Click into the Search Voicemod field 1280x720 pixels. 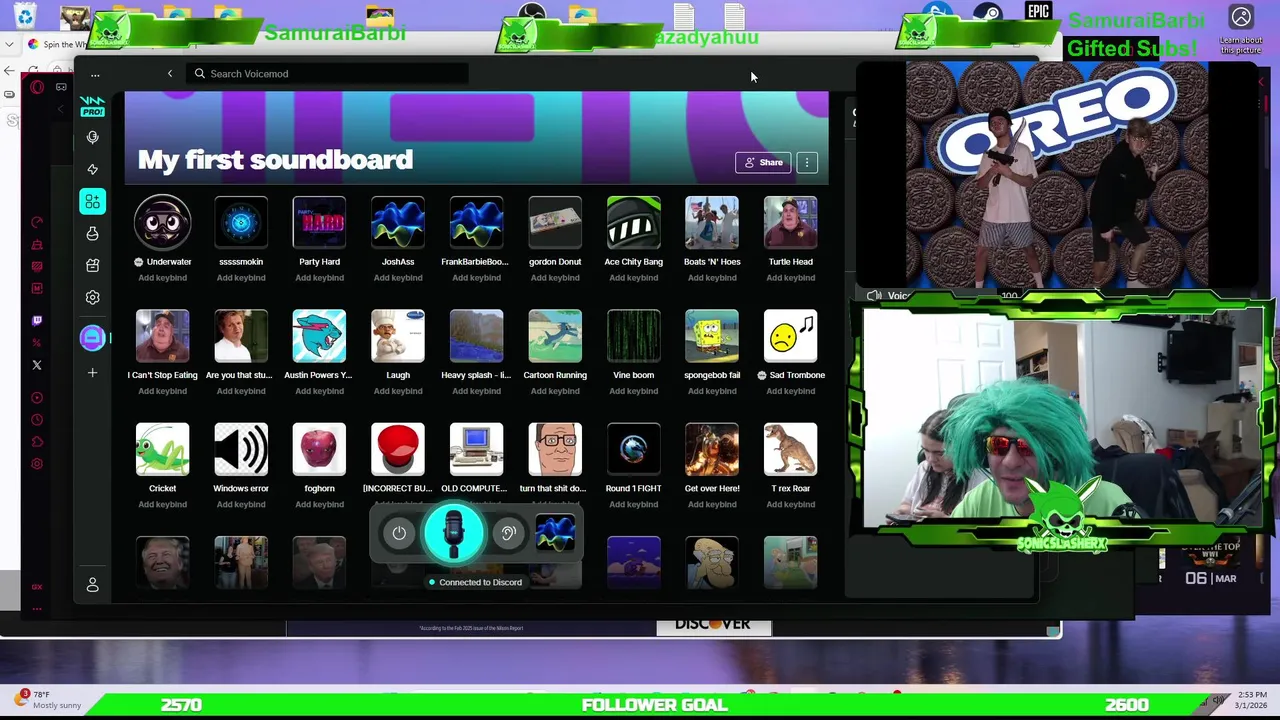click(328, 74)
